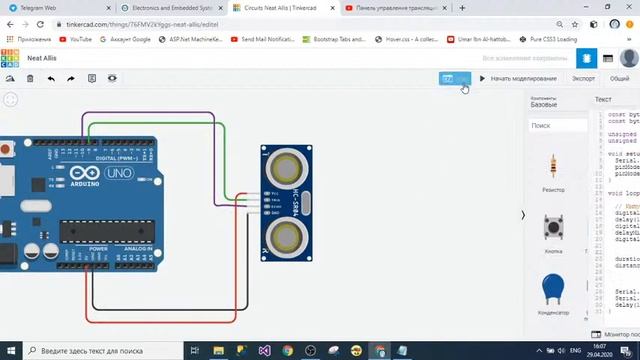
Task: Open Windows notification center
Action: tap(625, 351)
